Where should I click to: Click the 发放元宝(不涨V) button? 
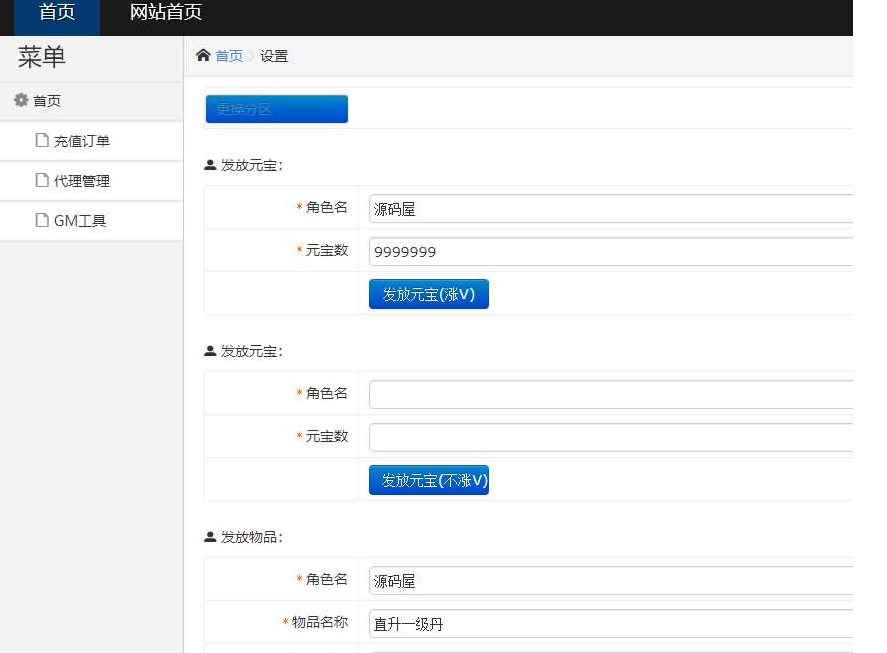click(x=428, y=480)
